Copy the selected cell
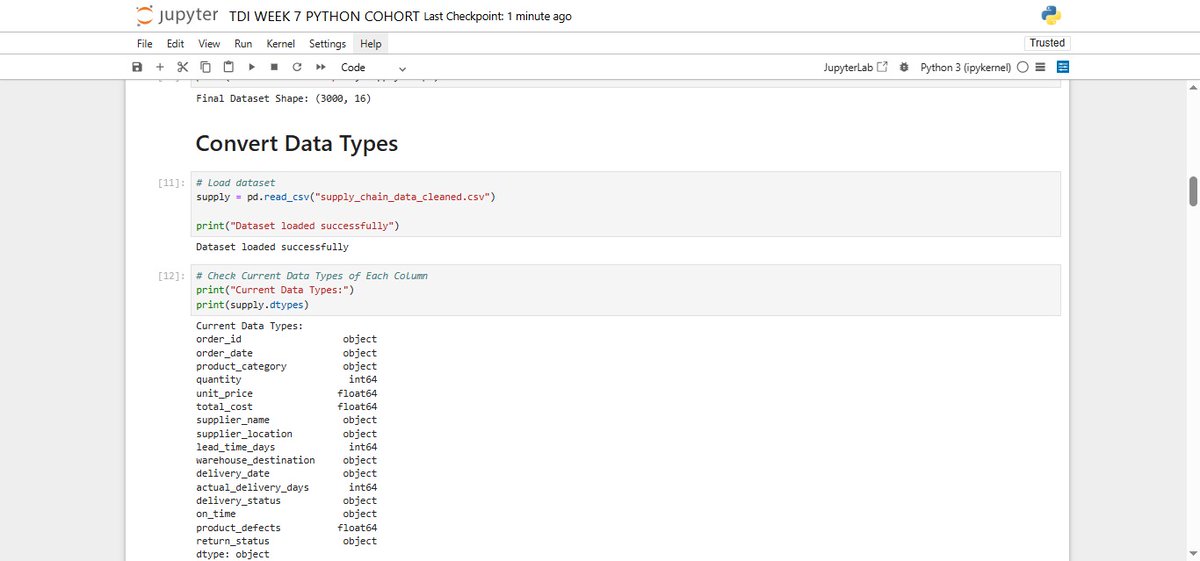The width and height of the screenshot is (1200, 561). 205,67
